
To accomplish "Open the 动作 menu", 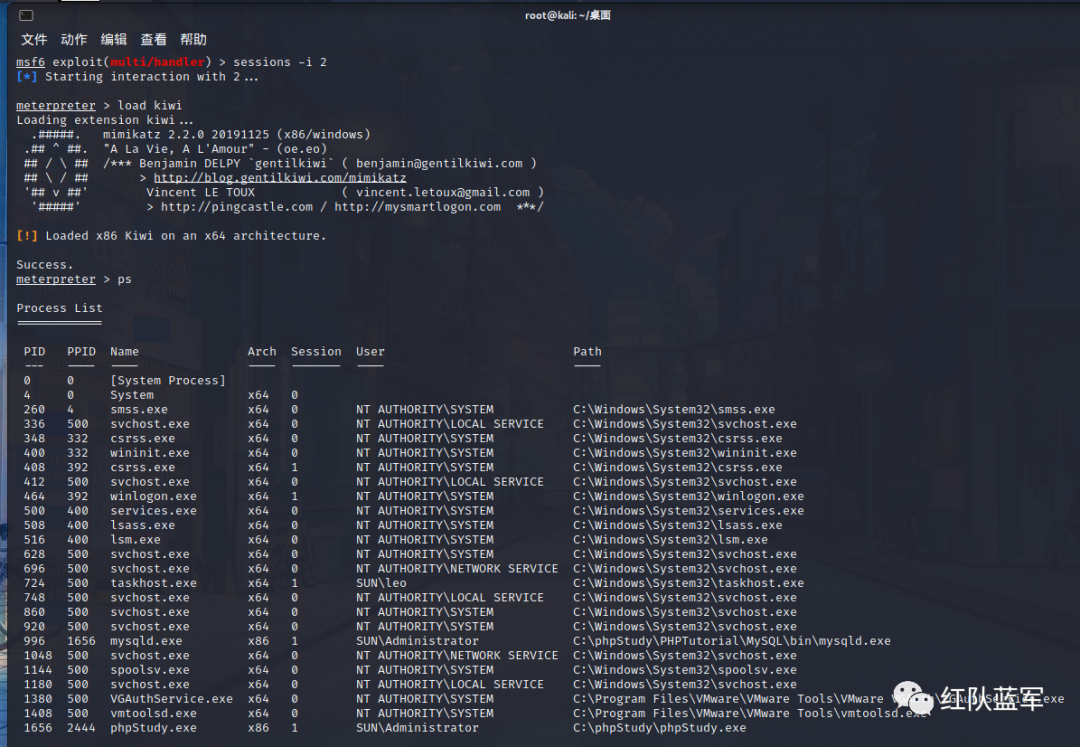I will [x=74, y=39].
